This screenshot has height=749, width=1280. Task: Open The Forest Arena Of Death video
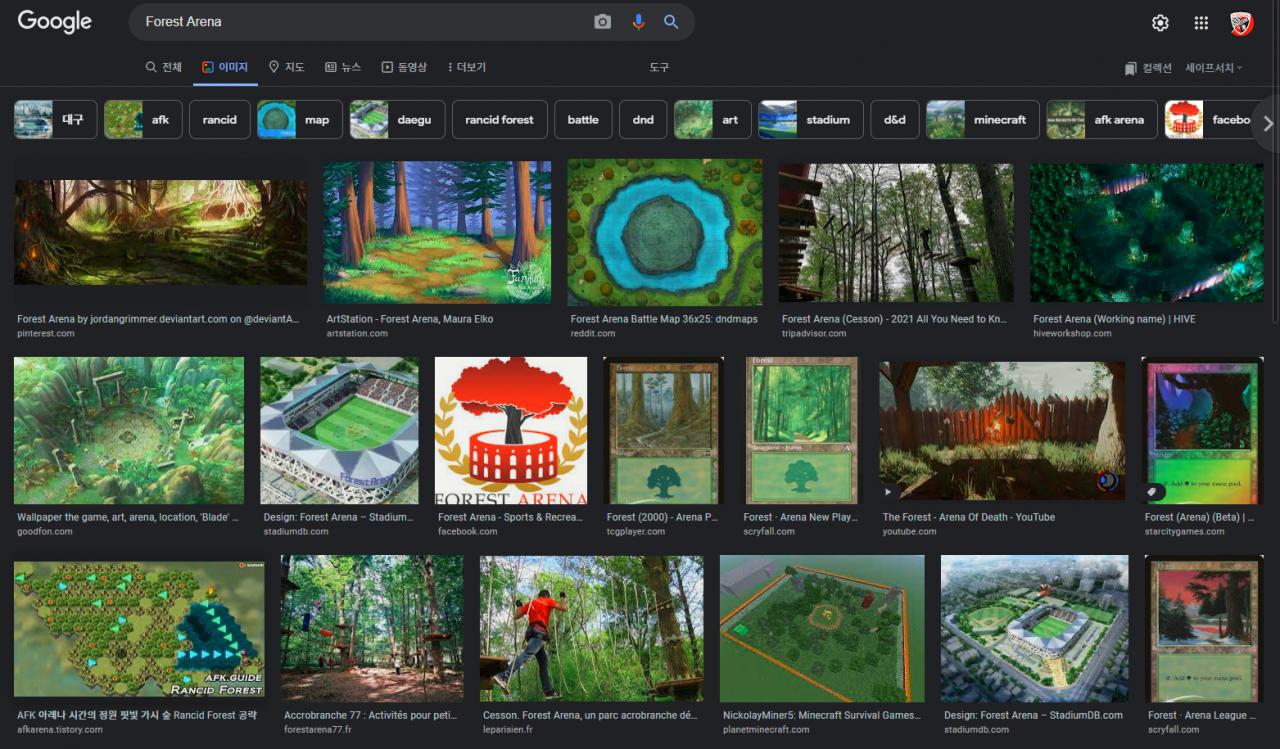(1002, 431)
